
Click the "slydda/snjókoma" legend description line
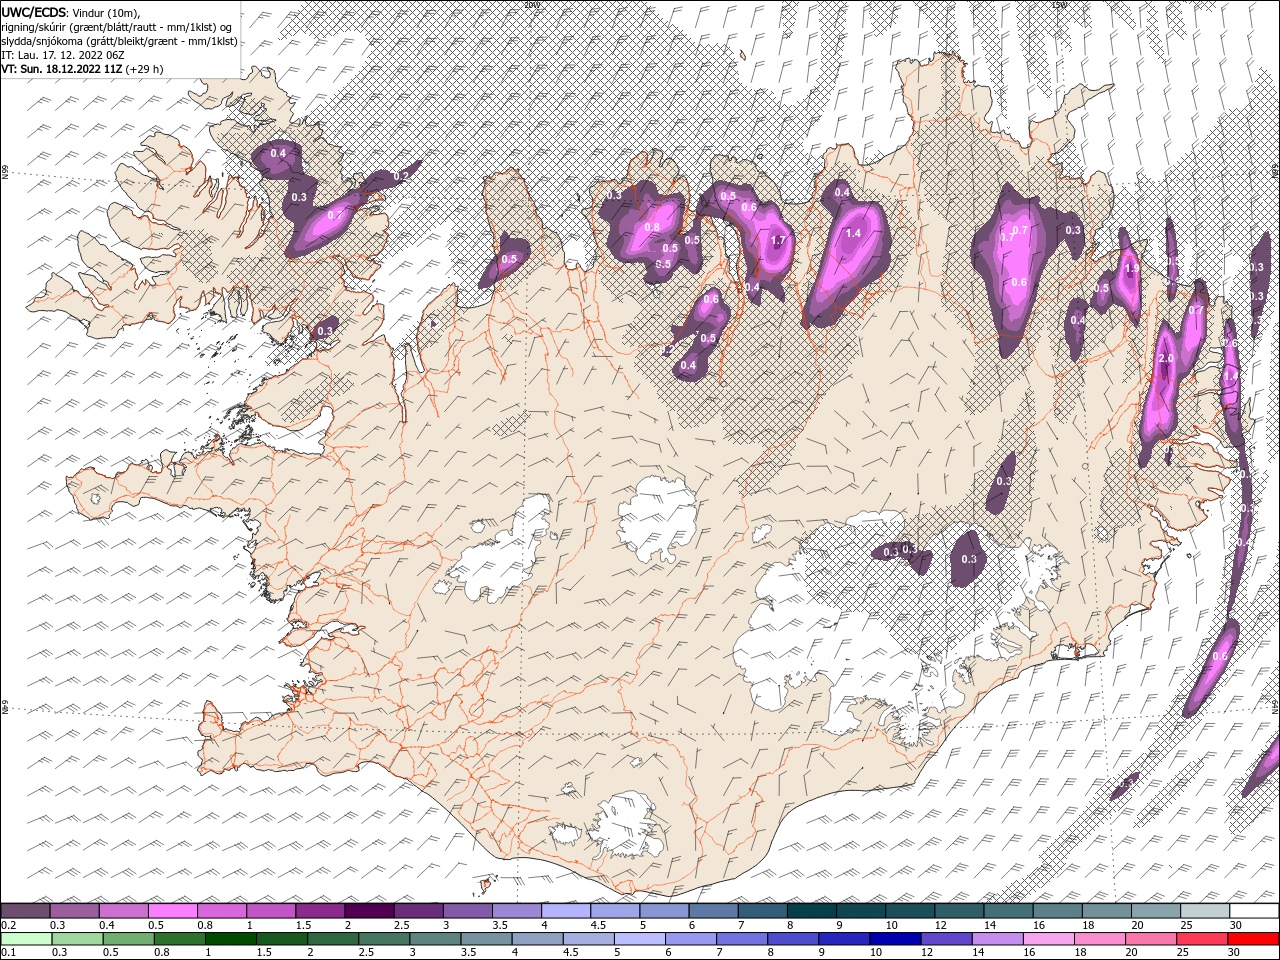[120, 41]
